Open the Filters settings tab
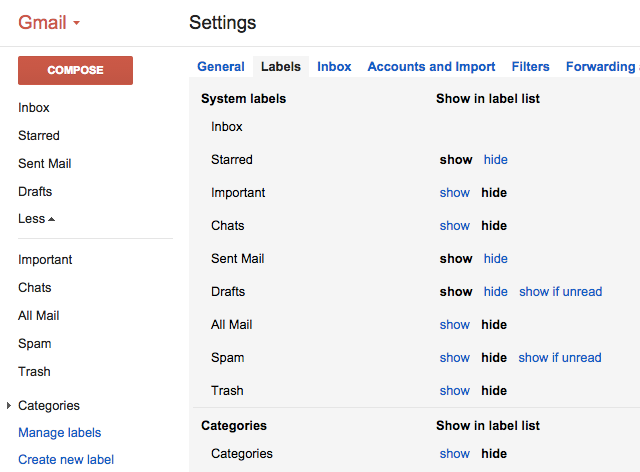The width and height of the screenshot is (640, 472). pos(530,67)
